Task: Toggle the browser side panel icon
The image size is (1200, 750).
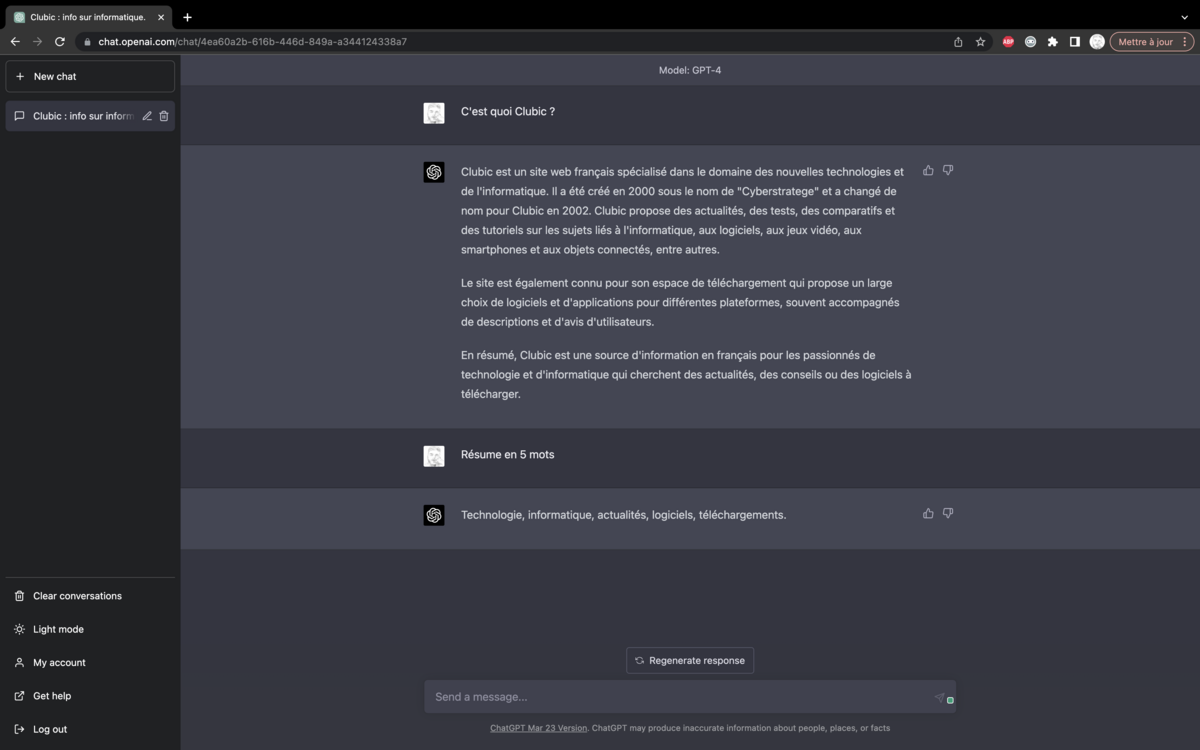Action: [x=1074, y=42]
